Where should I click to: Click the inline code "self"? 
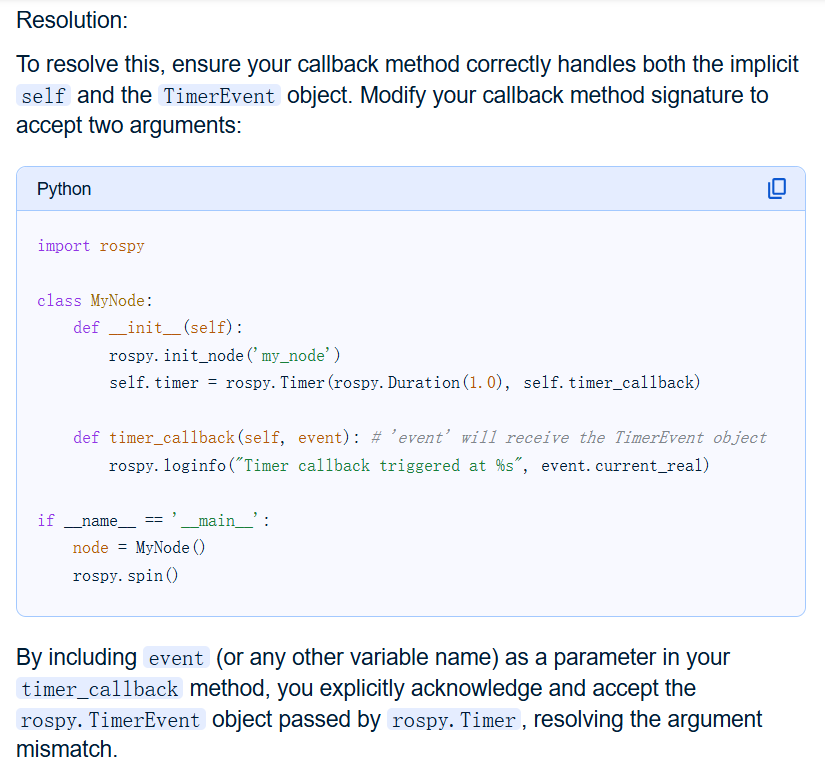pos(43,96)
